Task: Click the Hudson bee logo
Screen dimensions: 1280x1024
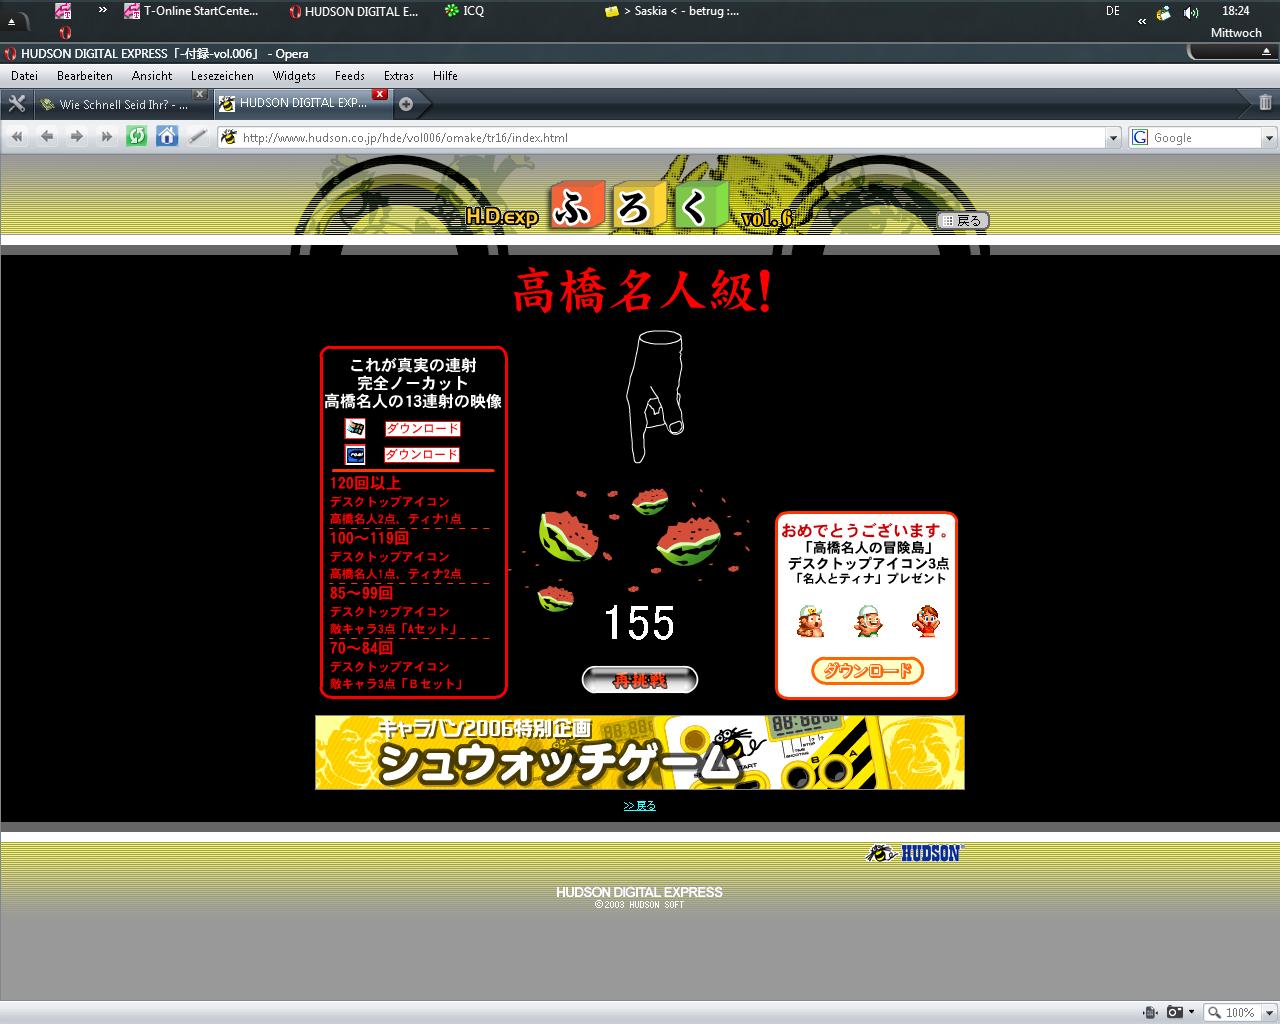Action: (x=914, y=853)
